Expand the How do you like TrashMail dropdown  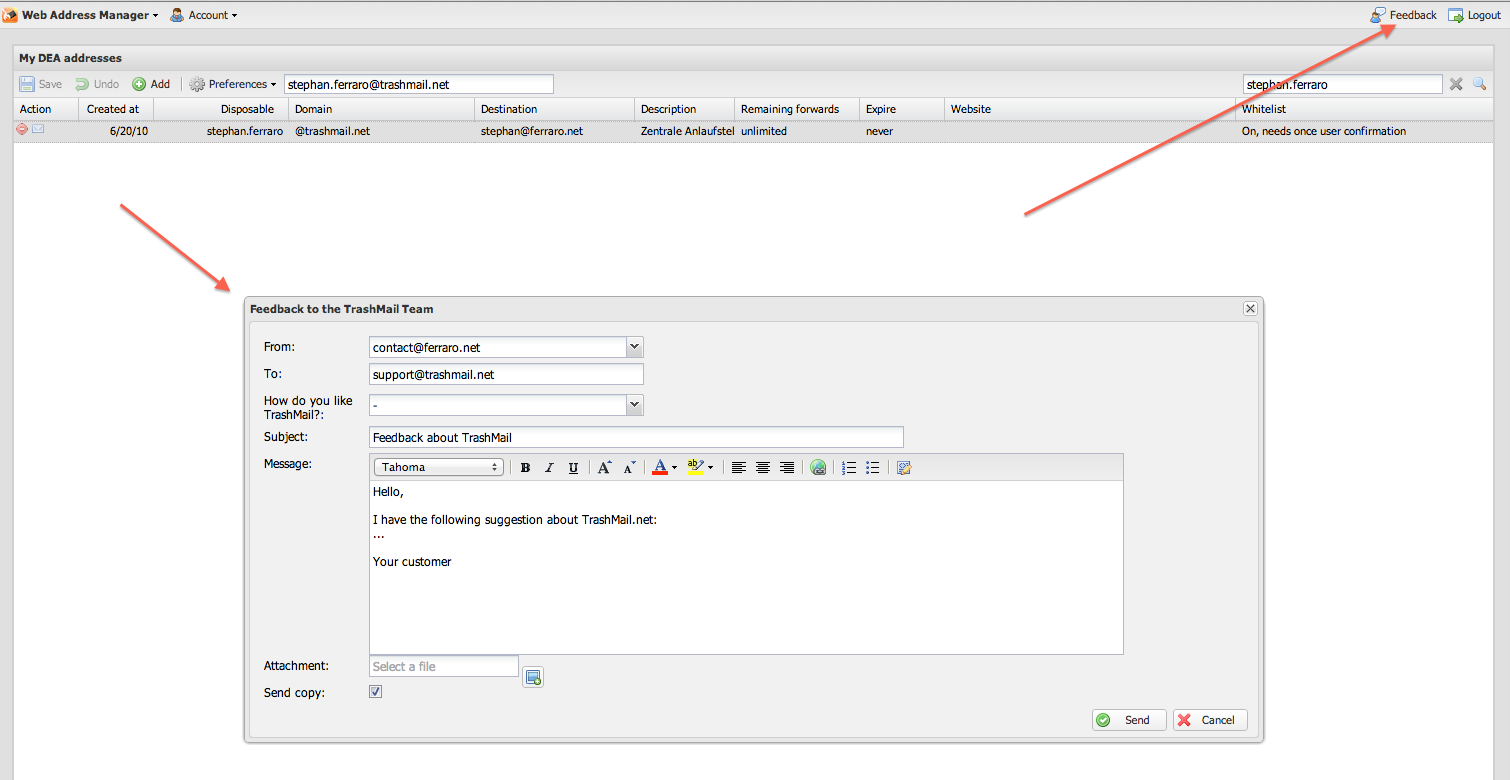point(634,405)
